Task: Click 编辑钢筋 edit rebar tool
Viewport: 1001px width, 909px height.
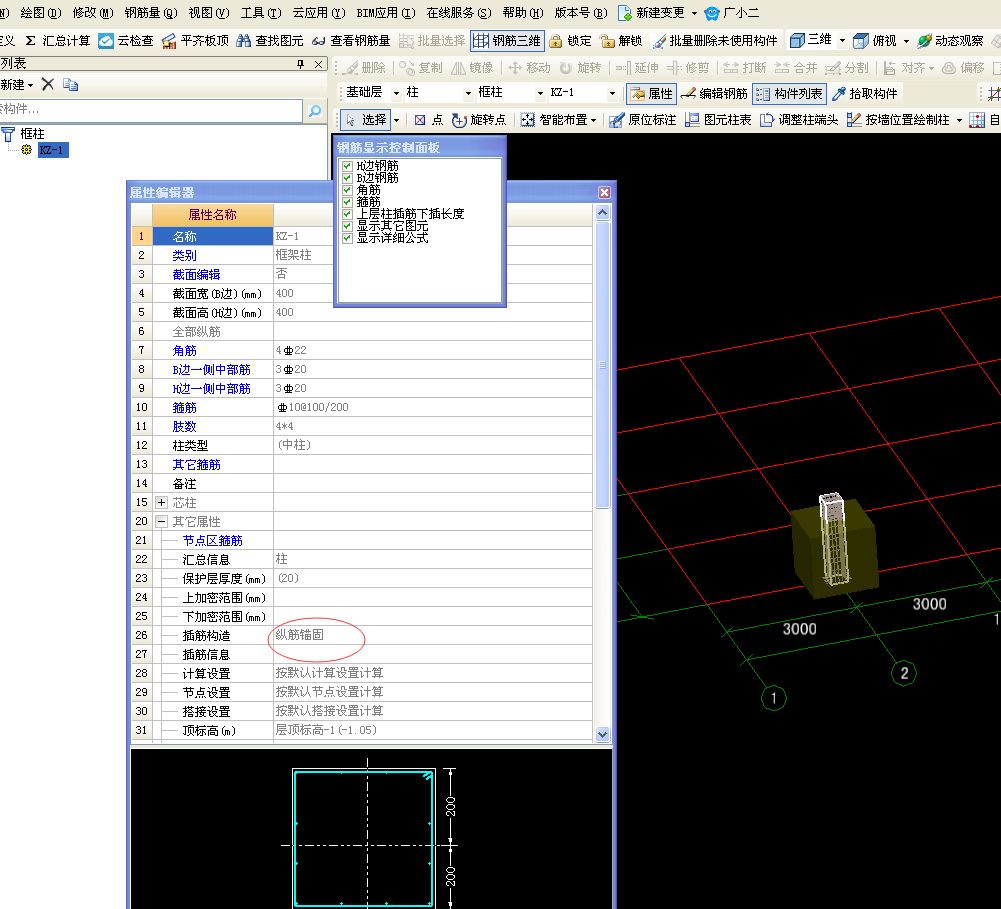Action: click(x=714, y=94)
